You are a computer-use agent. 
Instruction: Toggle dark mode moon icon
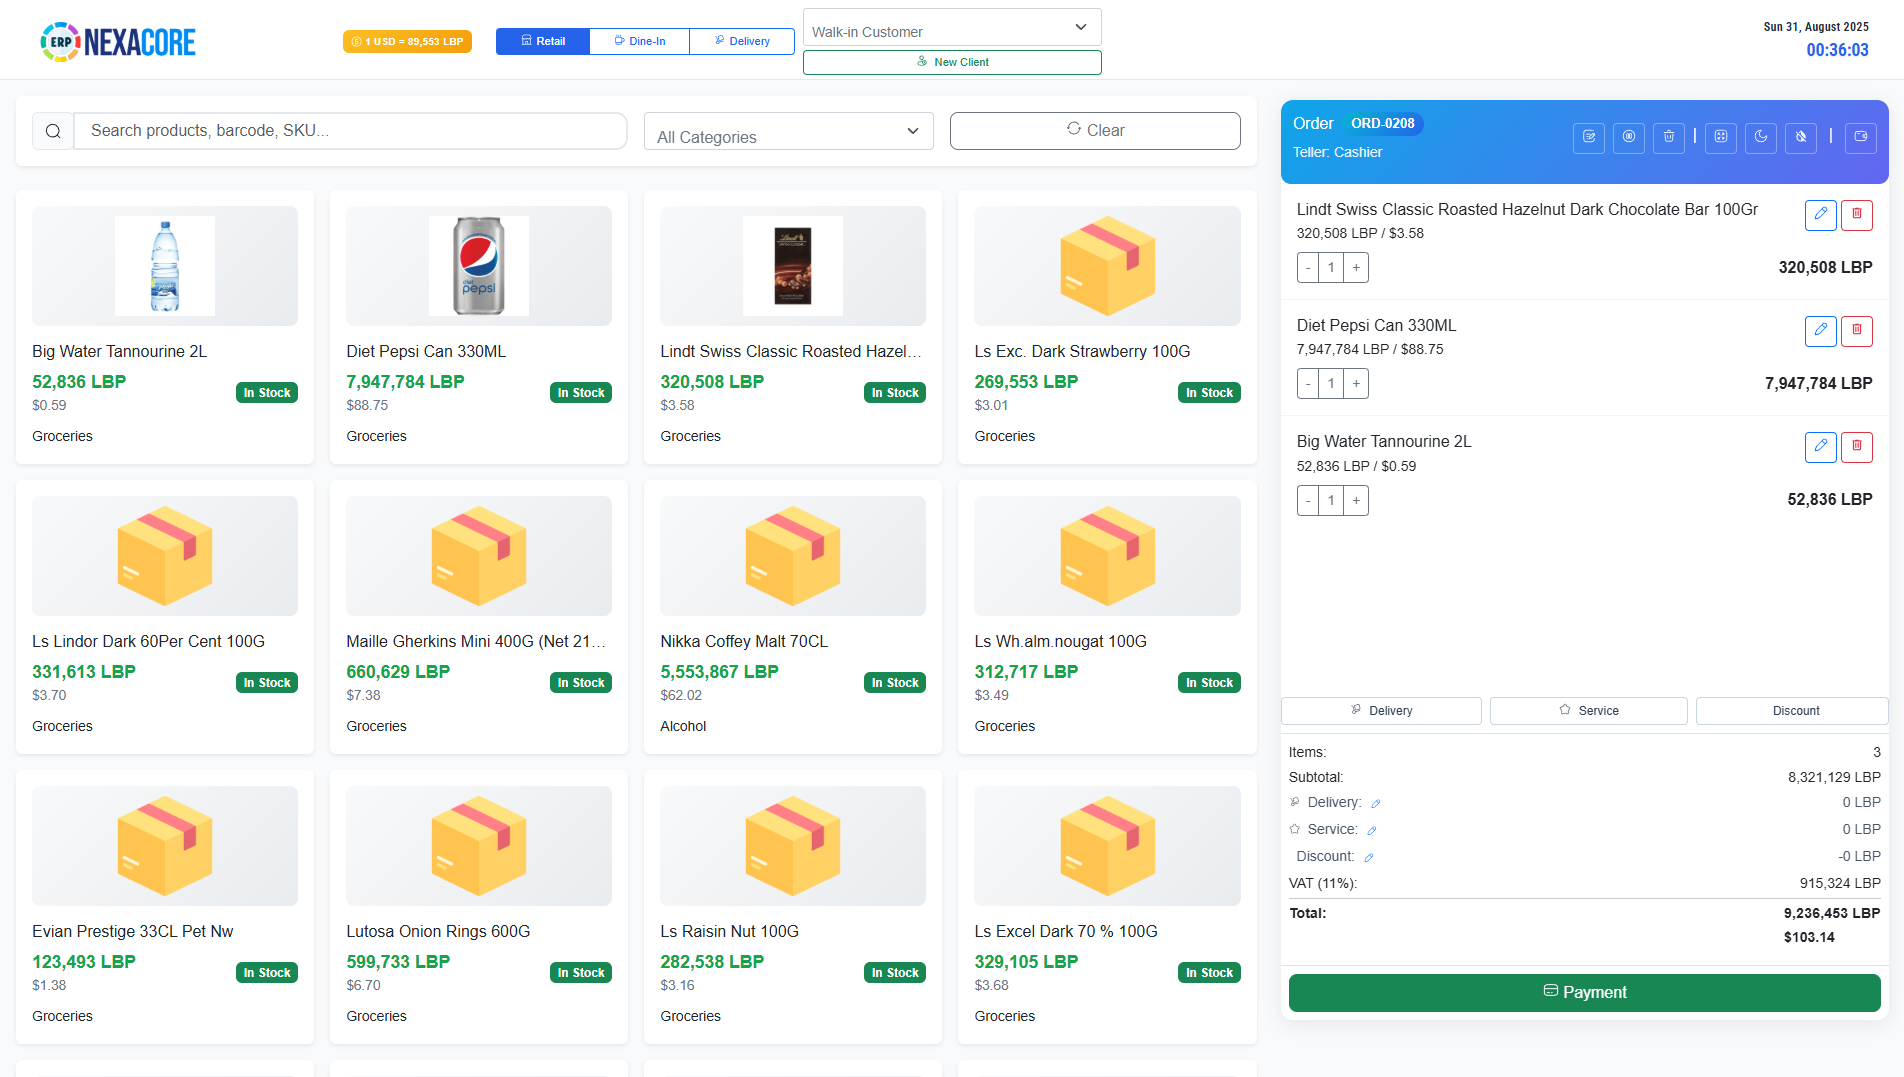[x=1760, y=137]
